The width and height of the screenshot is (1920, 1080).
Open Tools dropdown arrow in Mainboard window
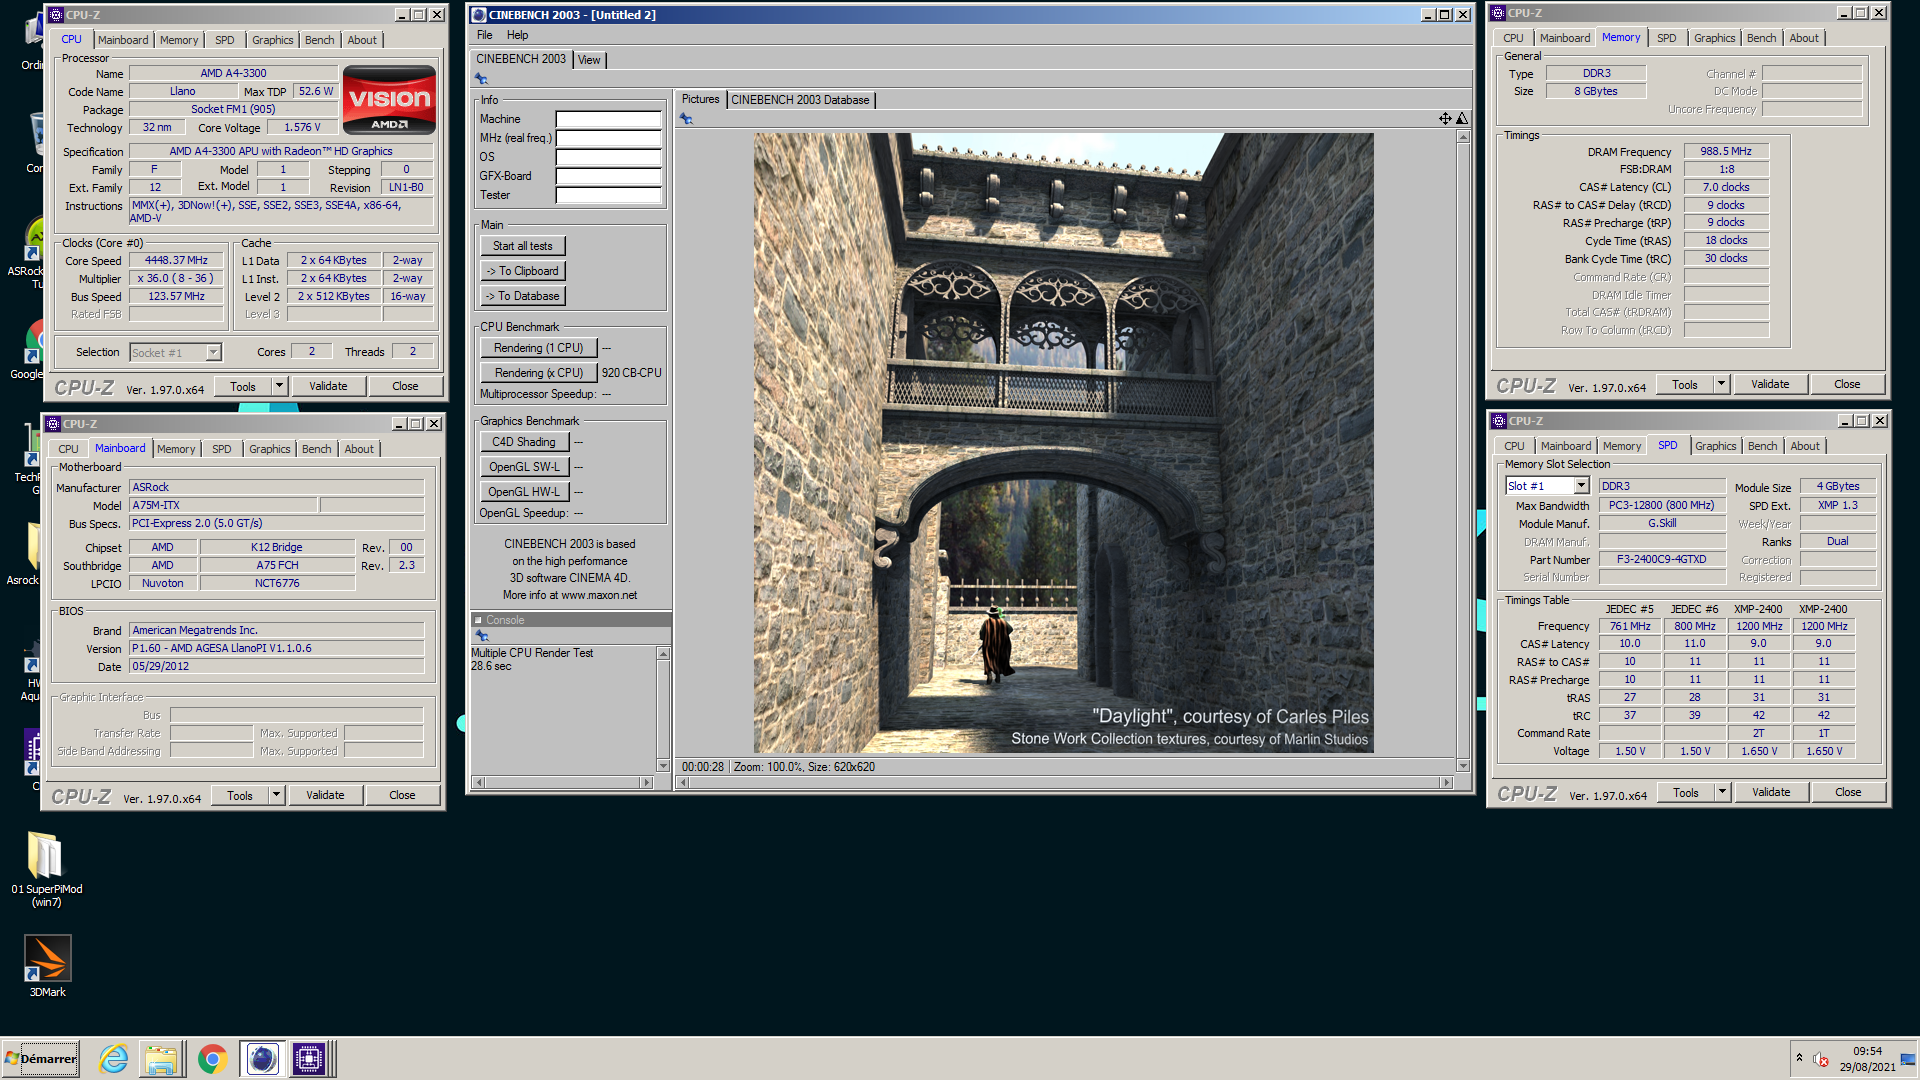277,795
